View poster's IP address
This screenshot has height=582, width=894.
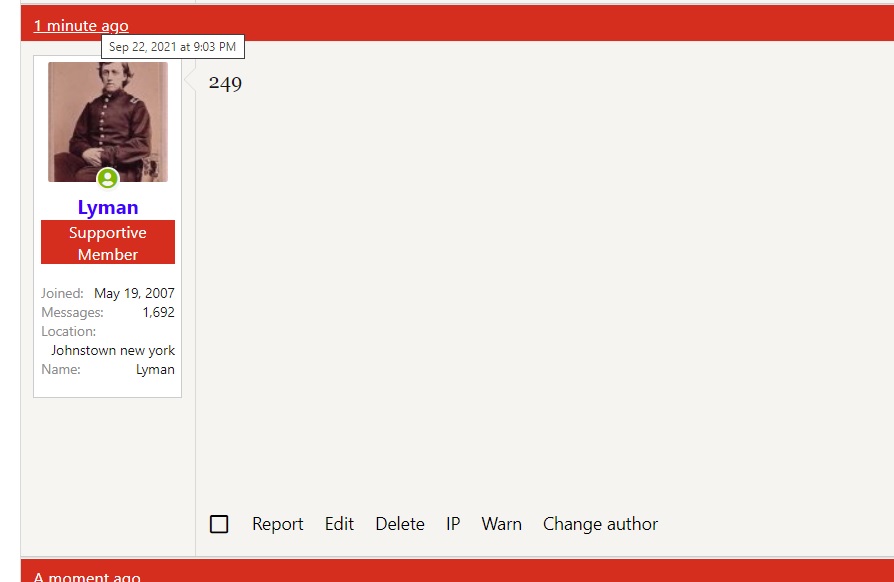pos(453,524)
